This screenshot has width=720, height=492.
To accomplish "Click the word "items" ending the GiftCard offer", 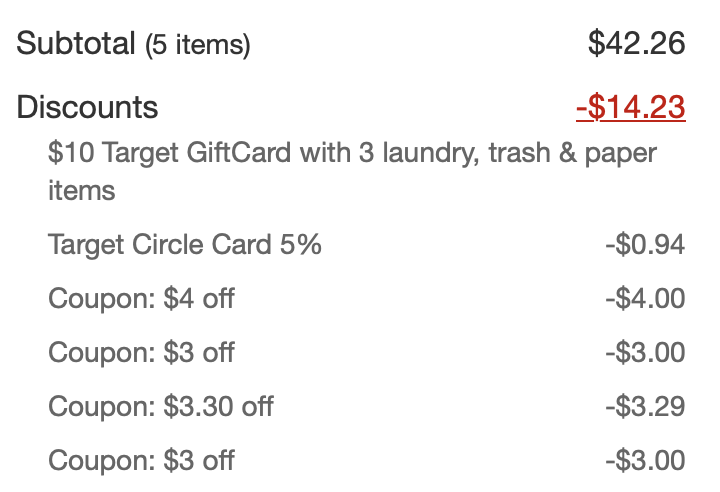I will (81, 190).
